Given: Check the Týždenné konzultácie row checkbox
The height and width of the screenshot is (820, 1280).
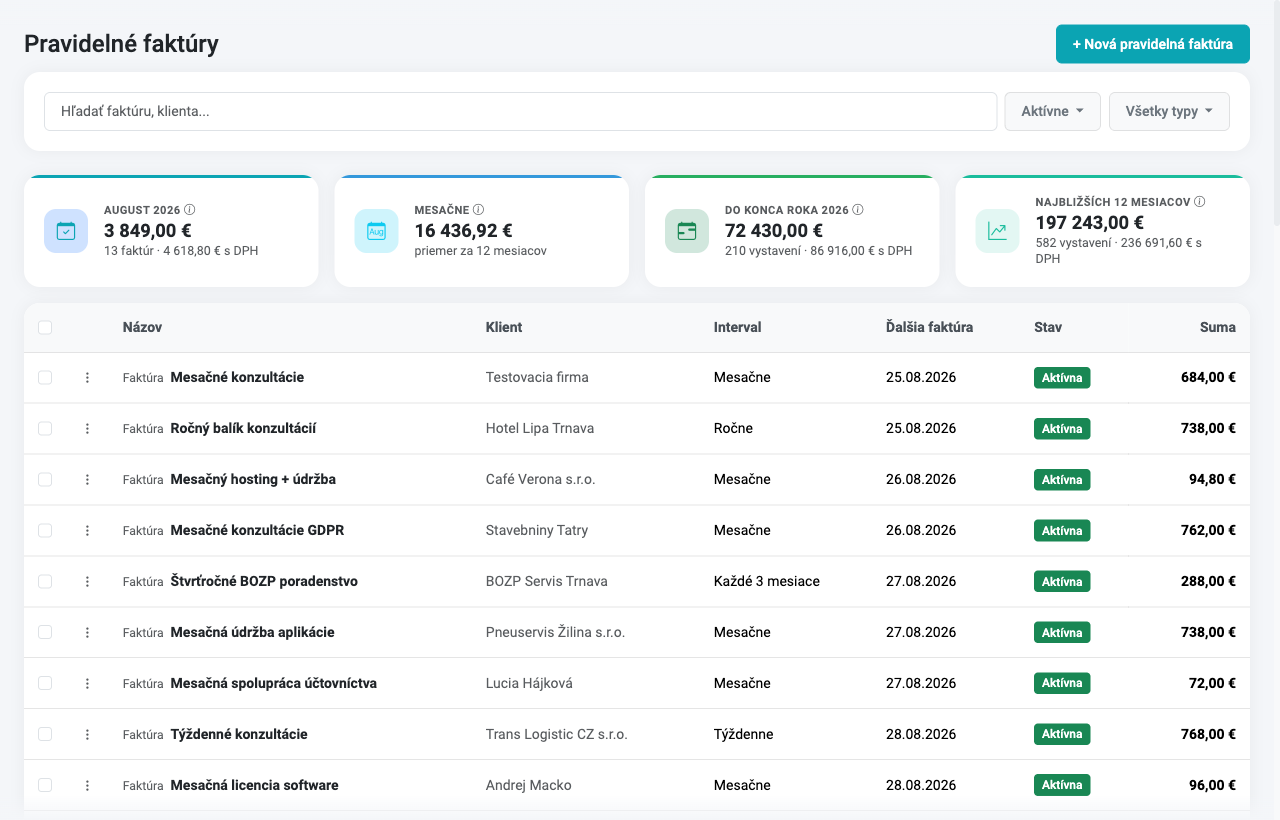Looking at the screenshot, I should click(45, 735).
